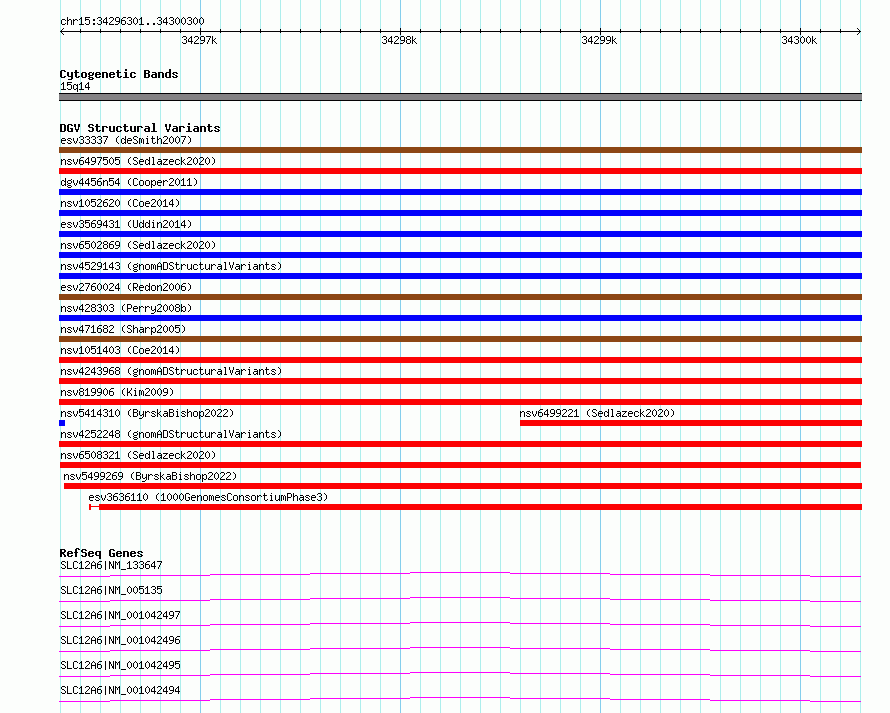Click the red bar under nsv6499221

coord(691,423)
